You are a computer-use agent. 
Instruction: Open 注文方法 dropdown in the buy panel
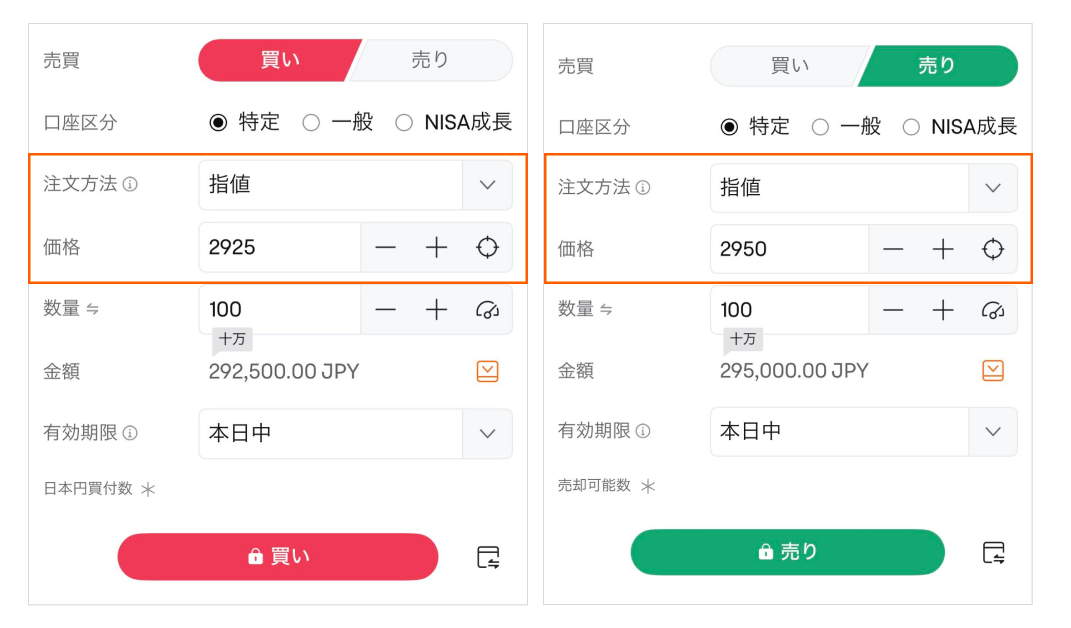tap(487, 185)
